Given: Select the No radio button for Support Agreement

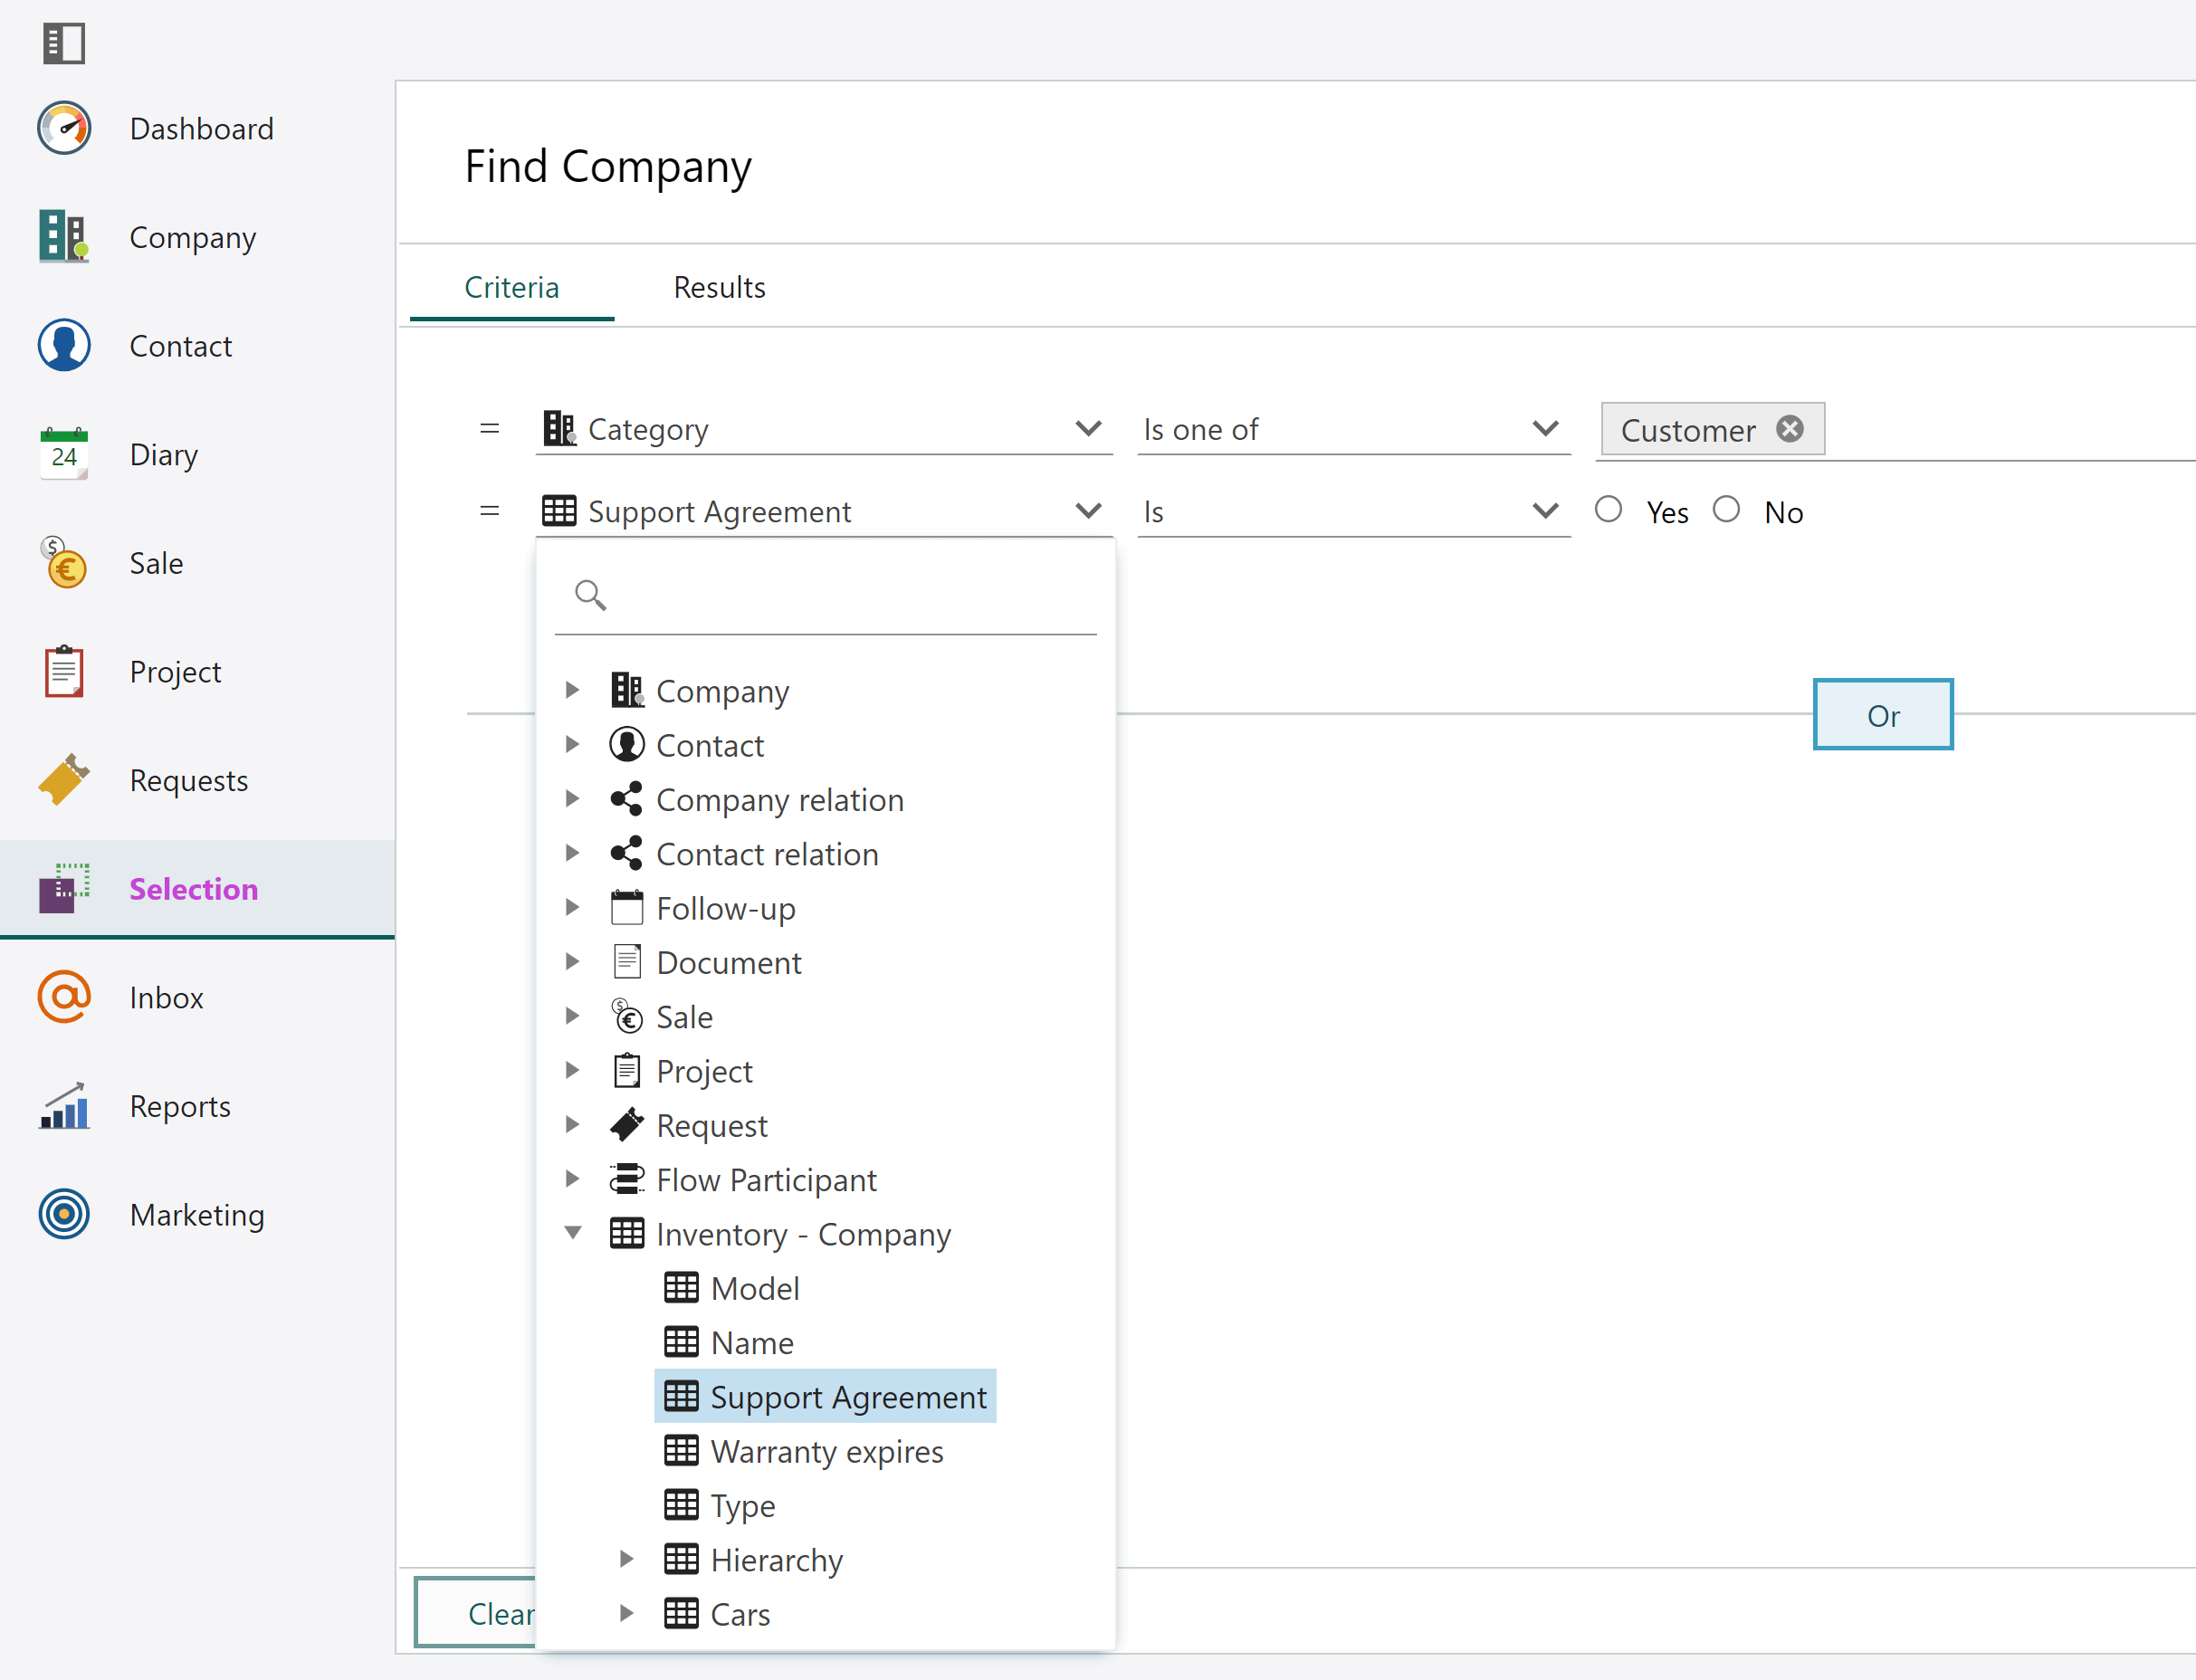Looking at the screenshot, I should [1725, 510].
